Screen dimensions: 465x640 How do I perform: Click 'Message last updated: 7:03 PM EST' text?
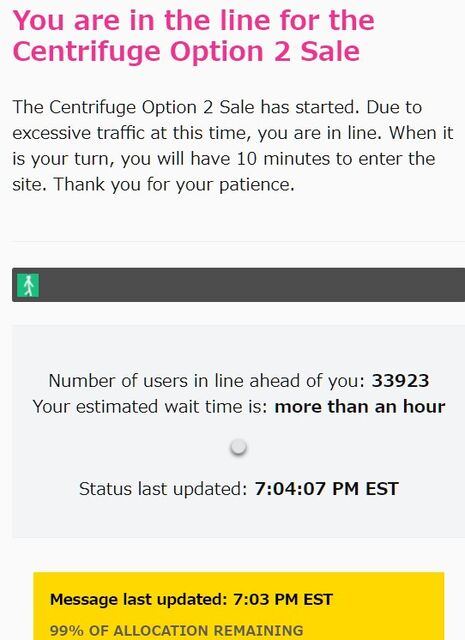point(191,600)
